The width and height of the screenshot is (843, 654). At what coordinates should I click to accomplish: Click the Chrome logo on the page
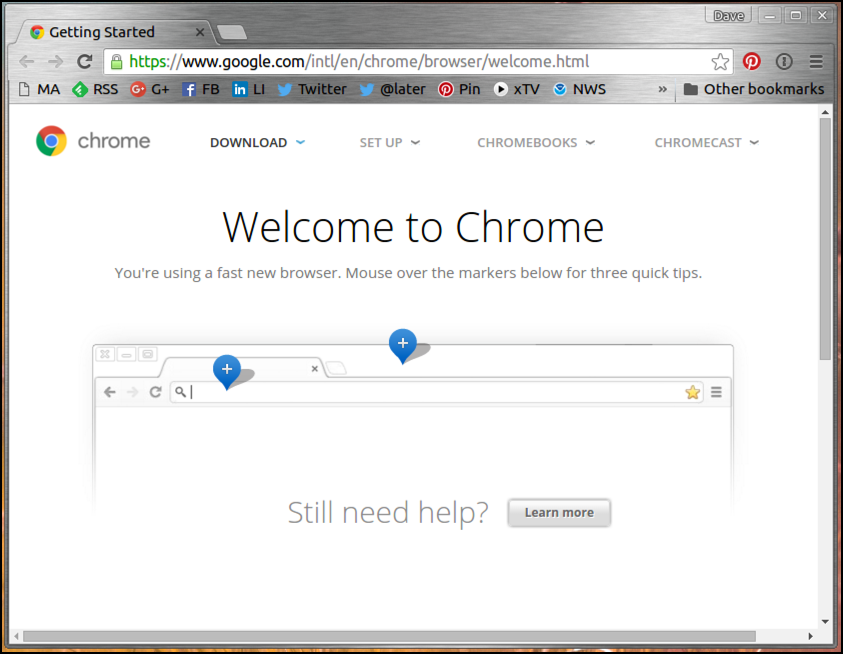tap(51, 141)
